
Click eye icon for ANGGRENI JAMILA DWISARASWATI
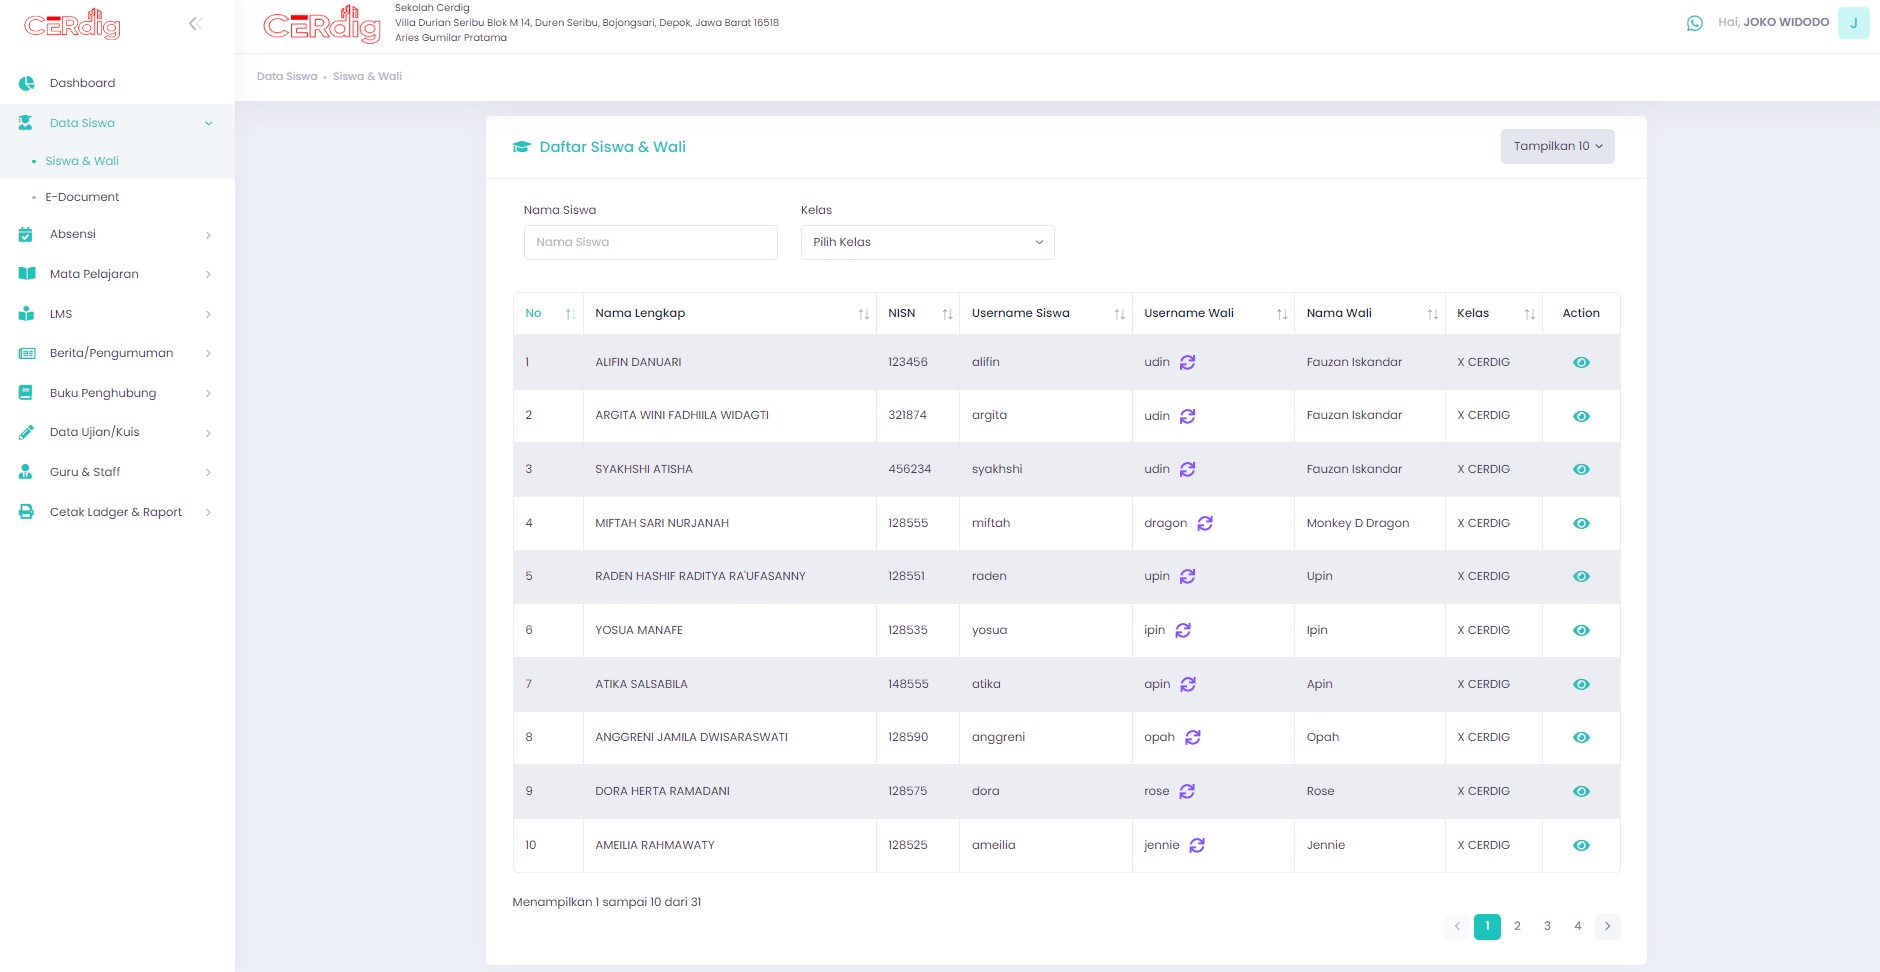pos(1581,737)
